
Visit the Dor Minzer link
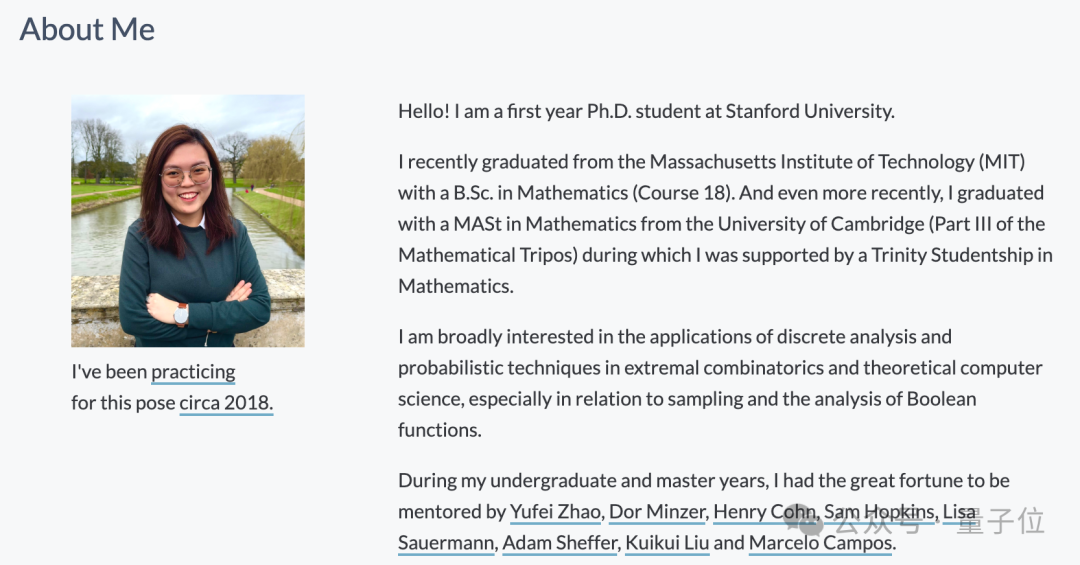[657, 512]
